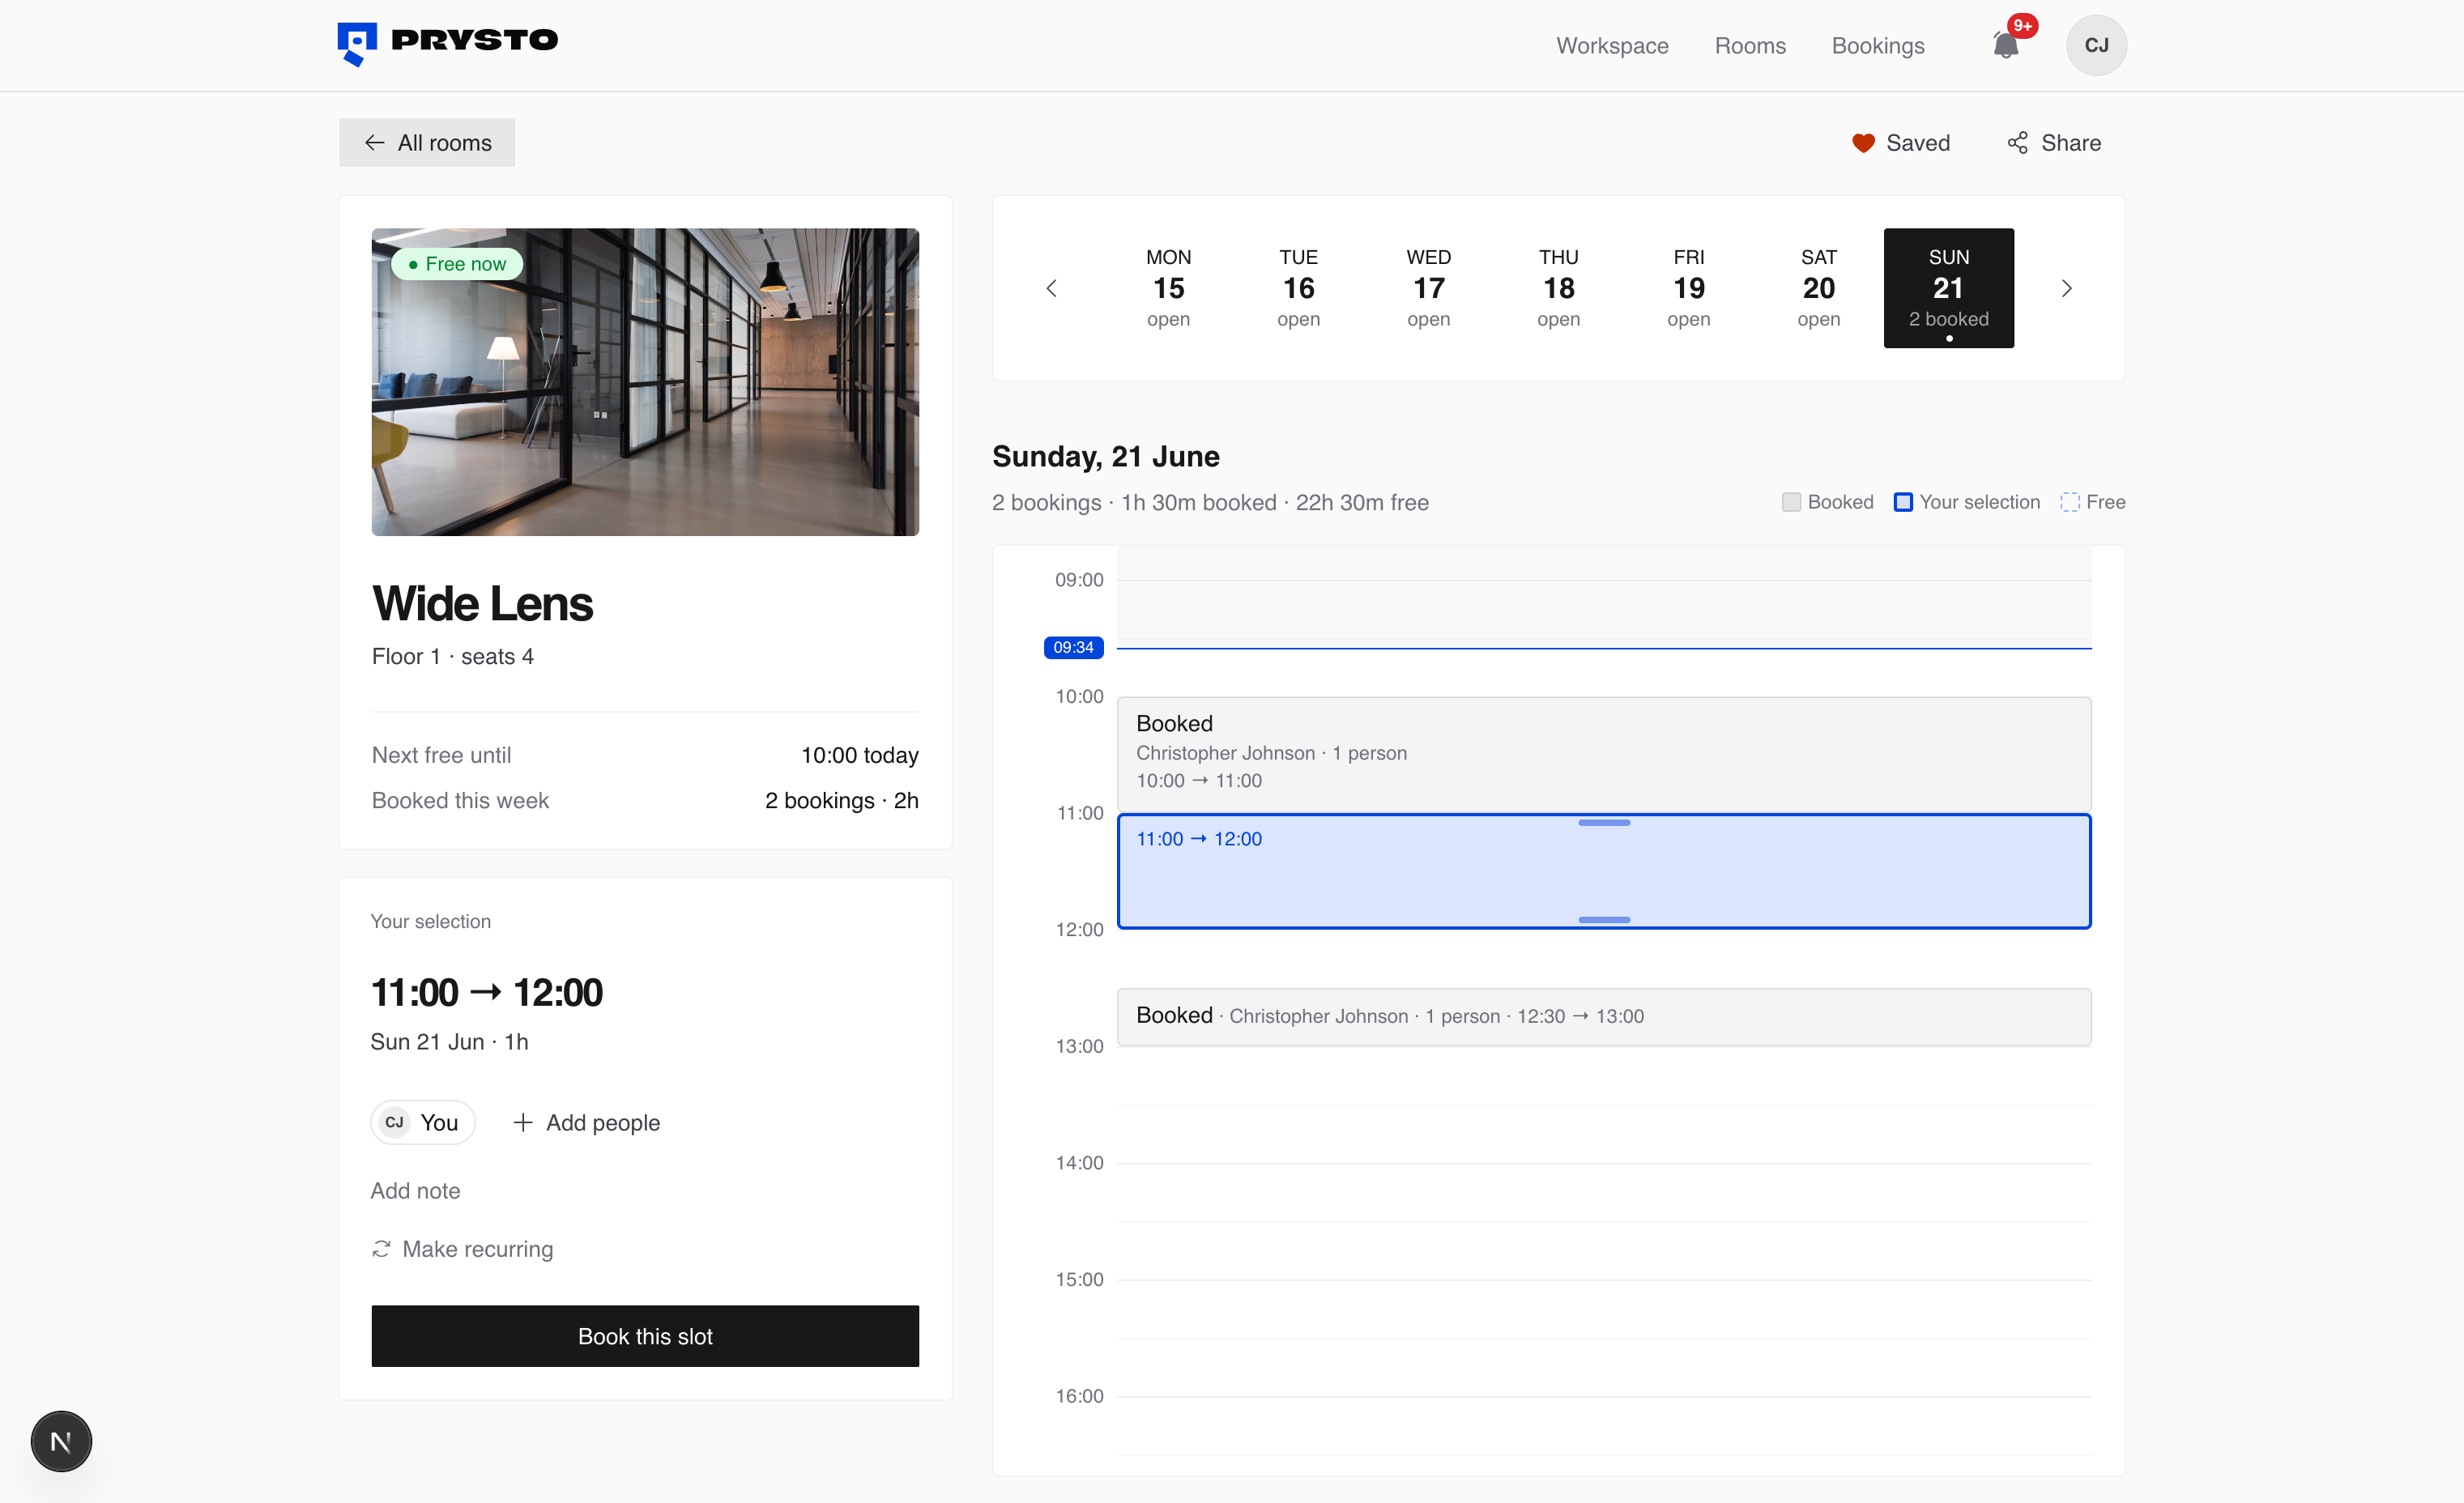Screen dimensions: 2464x1503
Task: Click the free 09:00 time slot
Action: [x=1604, y=610]
